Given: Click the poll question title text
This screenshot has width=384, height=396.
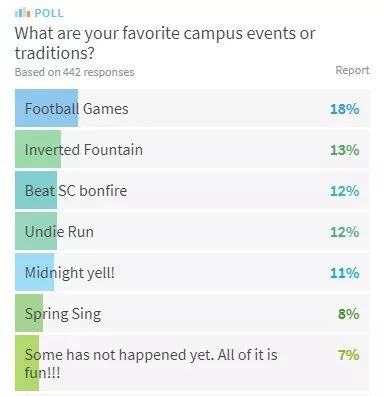Looking at the screenshot, I should point(165,43).
